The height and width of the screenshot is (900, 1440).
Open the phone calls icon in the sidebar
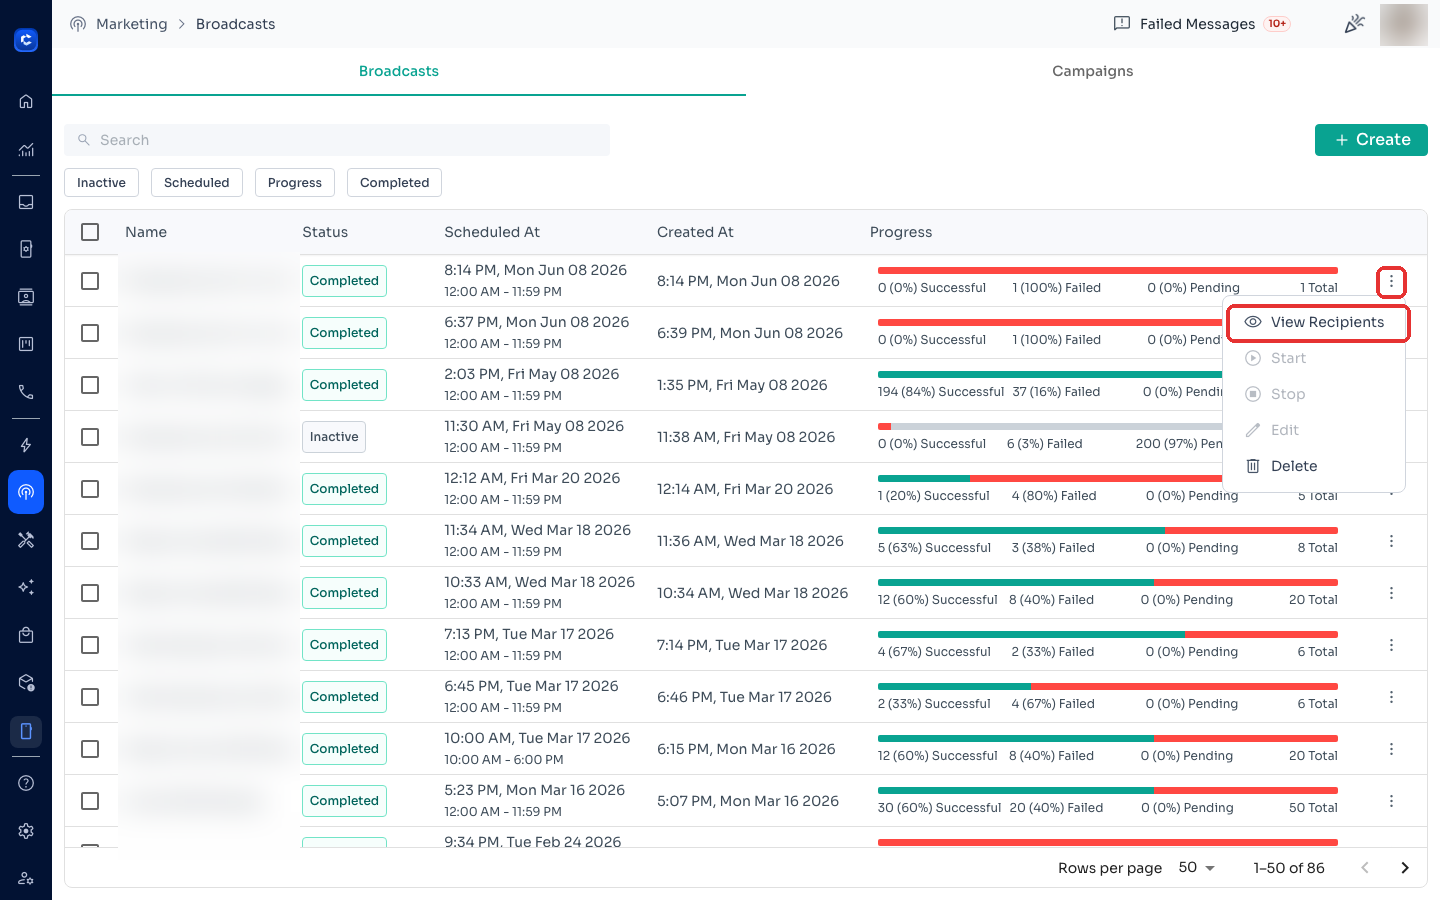tap(26, 392)
